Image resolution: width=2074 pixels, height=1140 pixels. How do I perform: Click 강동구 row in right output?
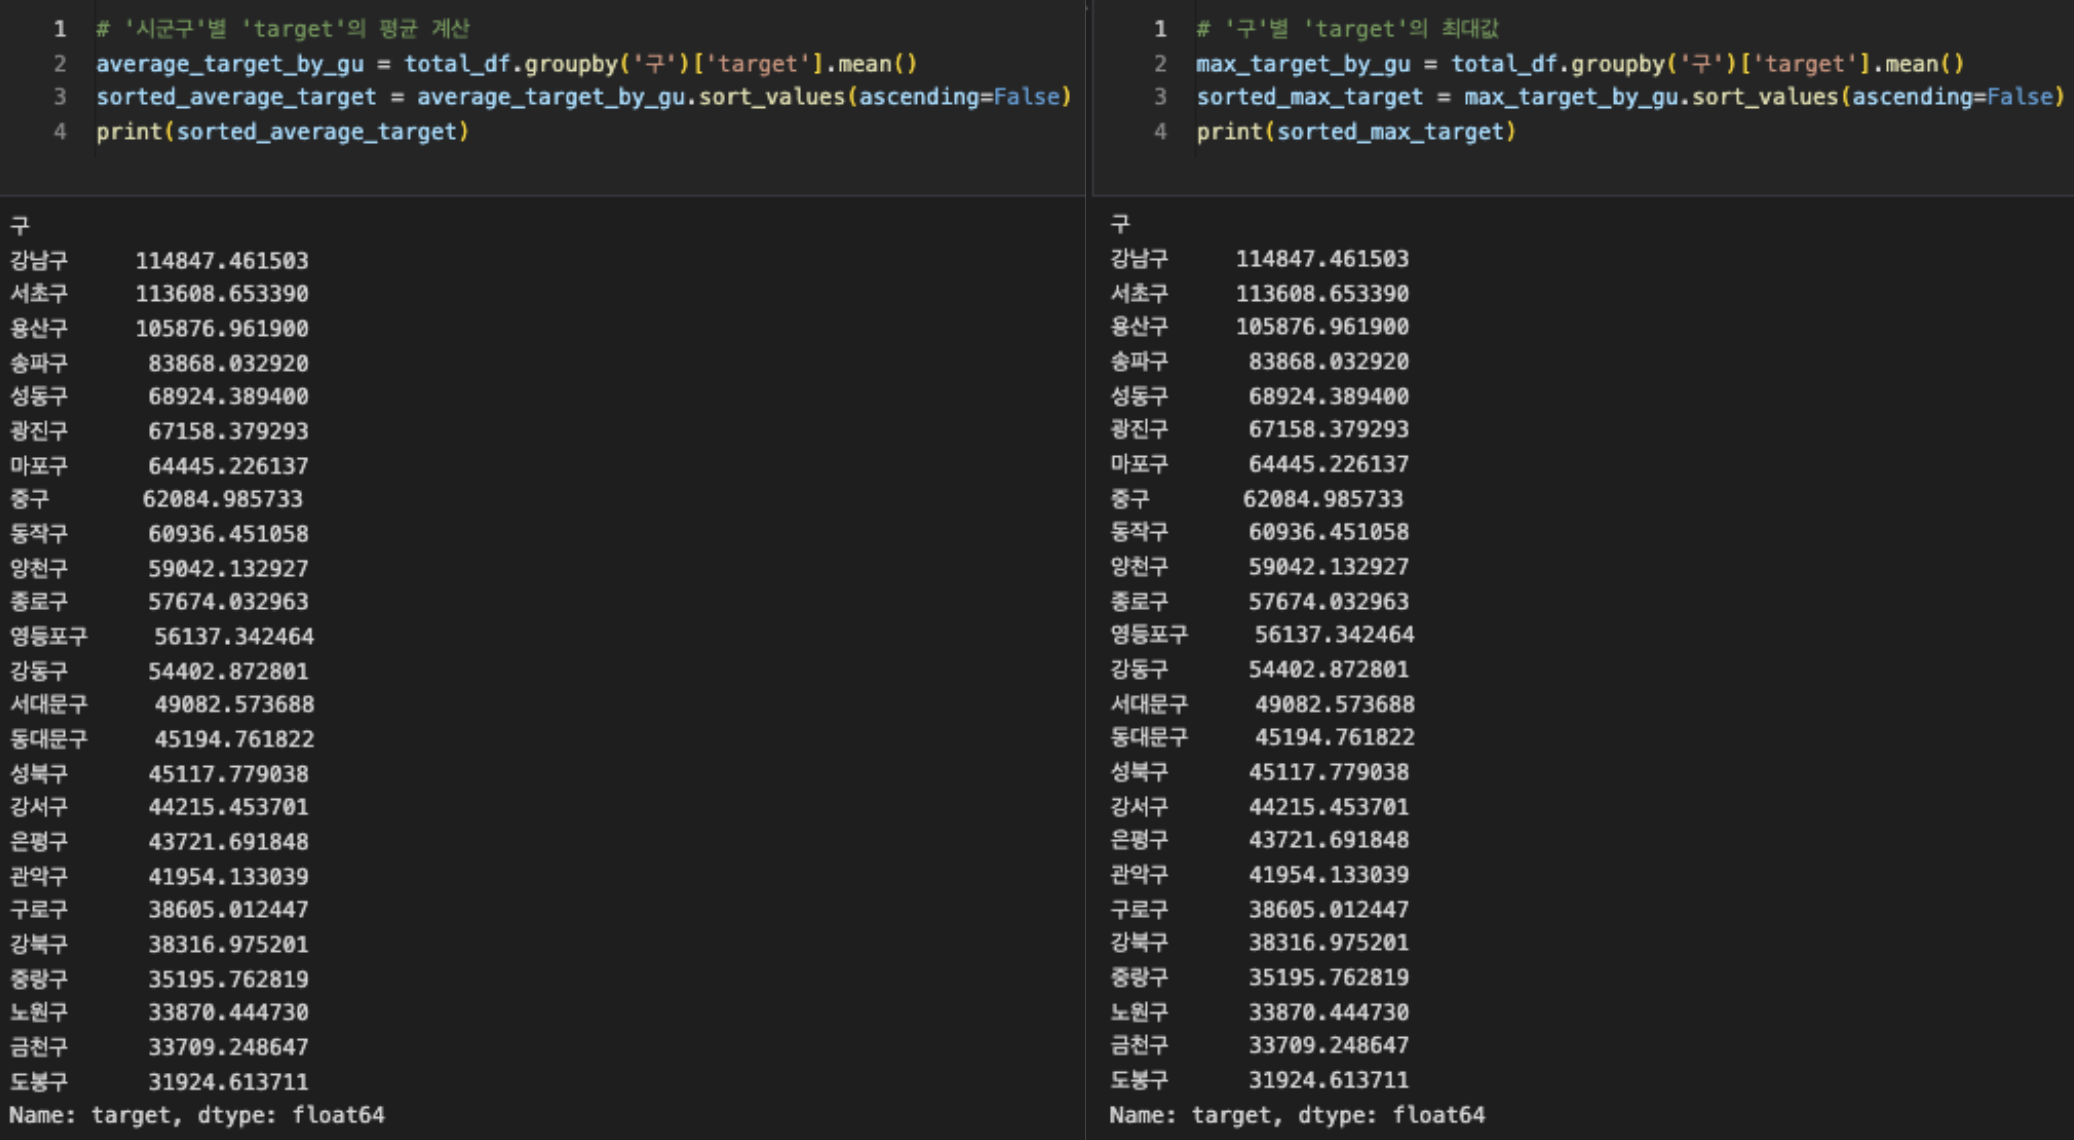1260,670
